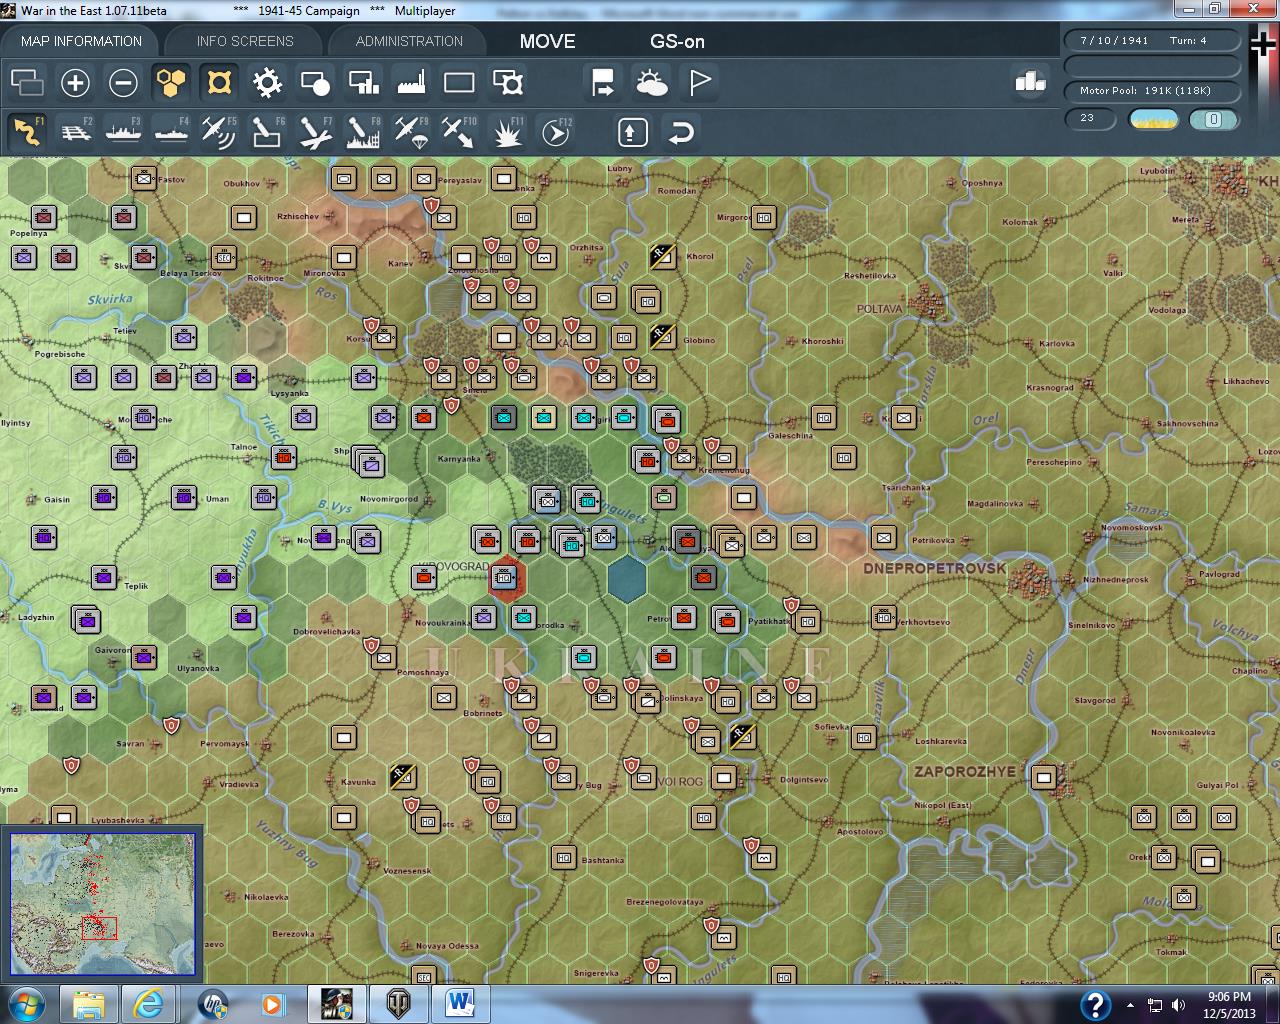Select the air base counter near Kavunka
The height and width of the screenshot is (1024, 1280).
coord(402,776)
